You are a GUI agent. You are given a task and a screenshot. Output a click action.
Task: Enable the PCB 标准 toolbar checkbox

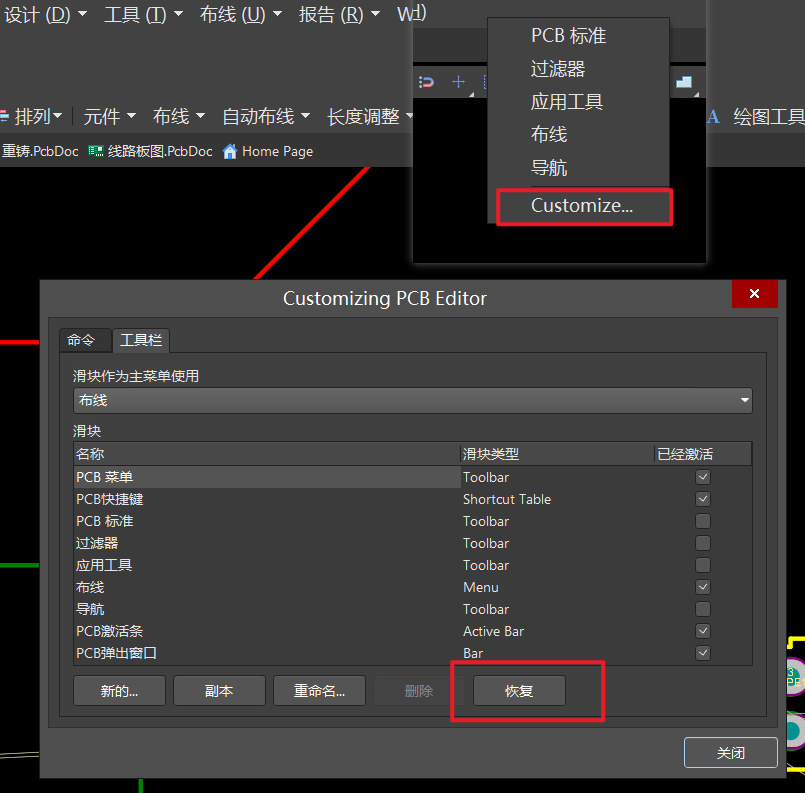703,521
